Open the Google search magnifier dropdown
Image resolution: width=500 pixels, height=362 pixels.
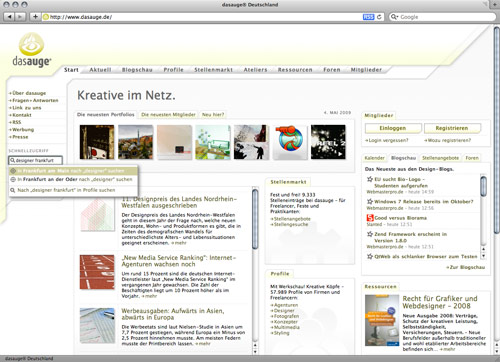point(394,17)
